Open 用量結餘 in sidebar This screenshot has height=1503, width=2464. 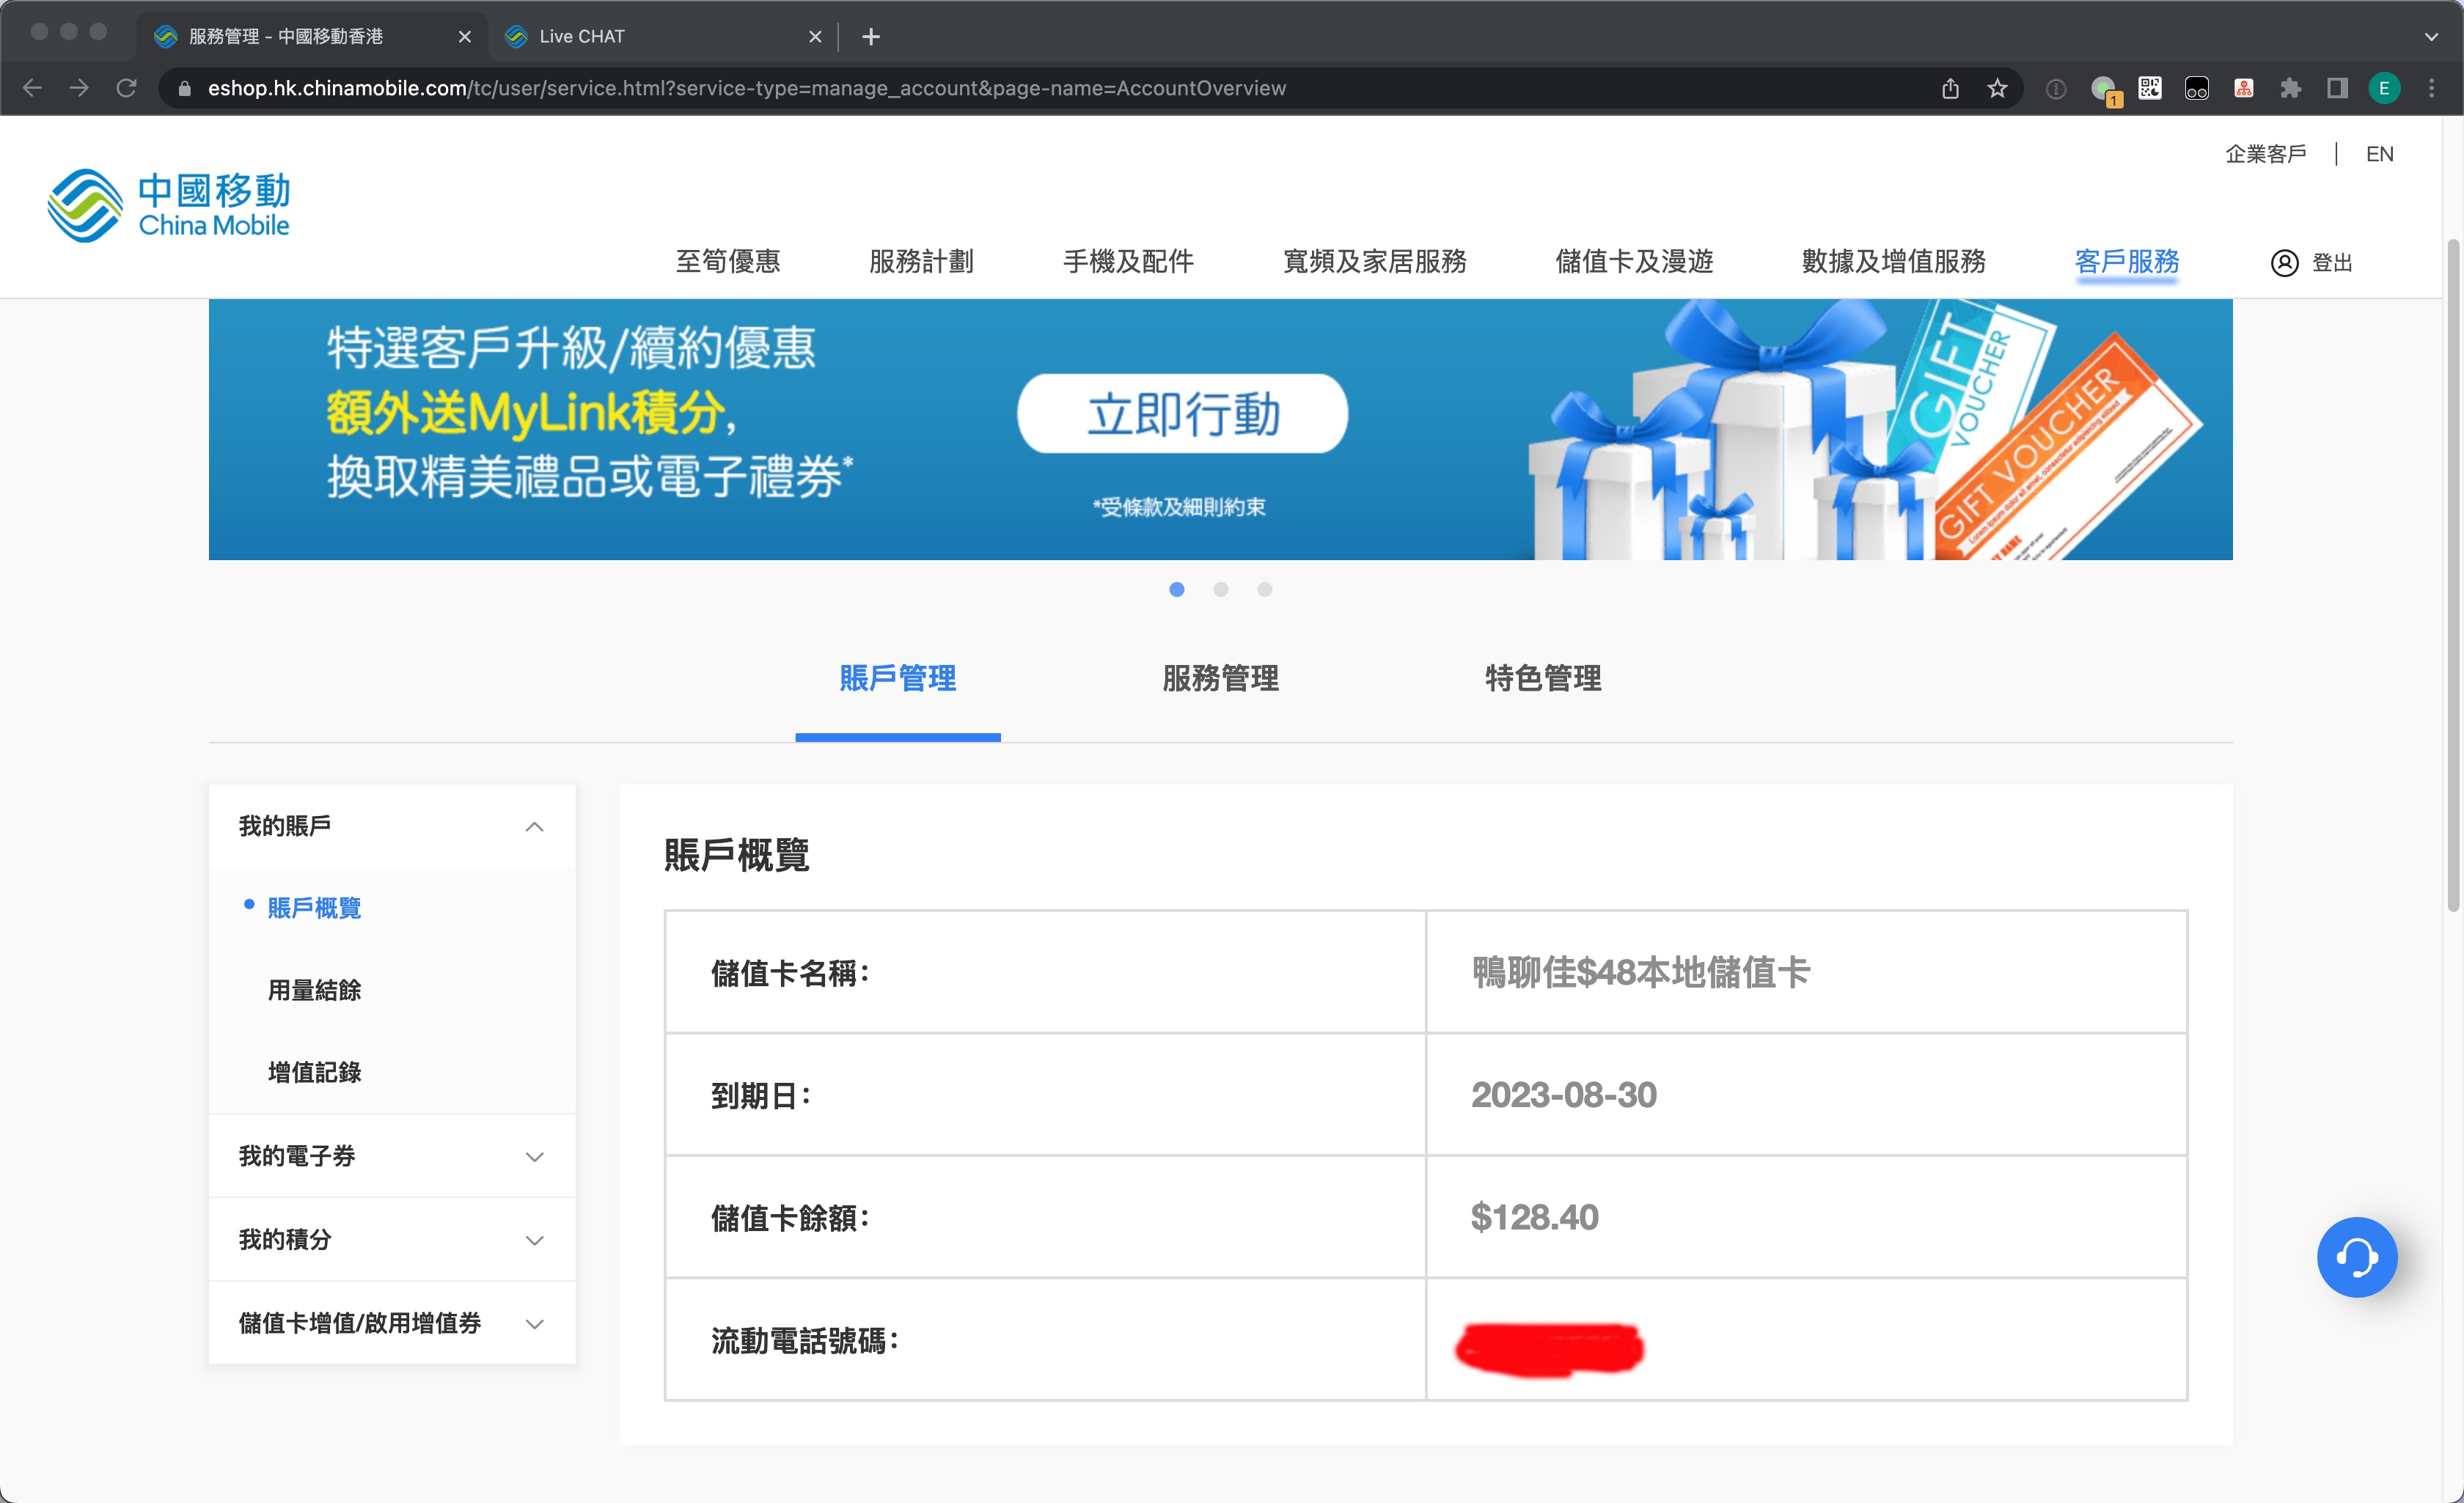coord(314,990)
